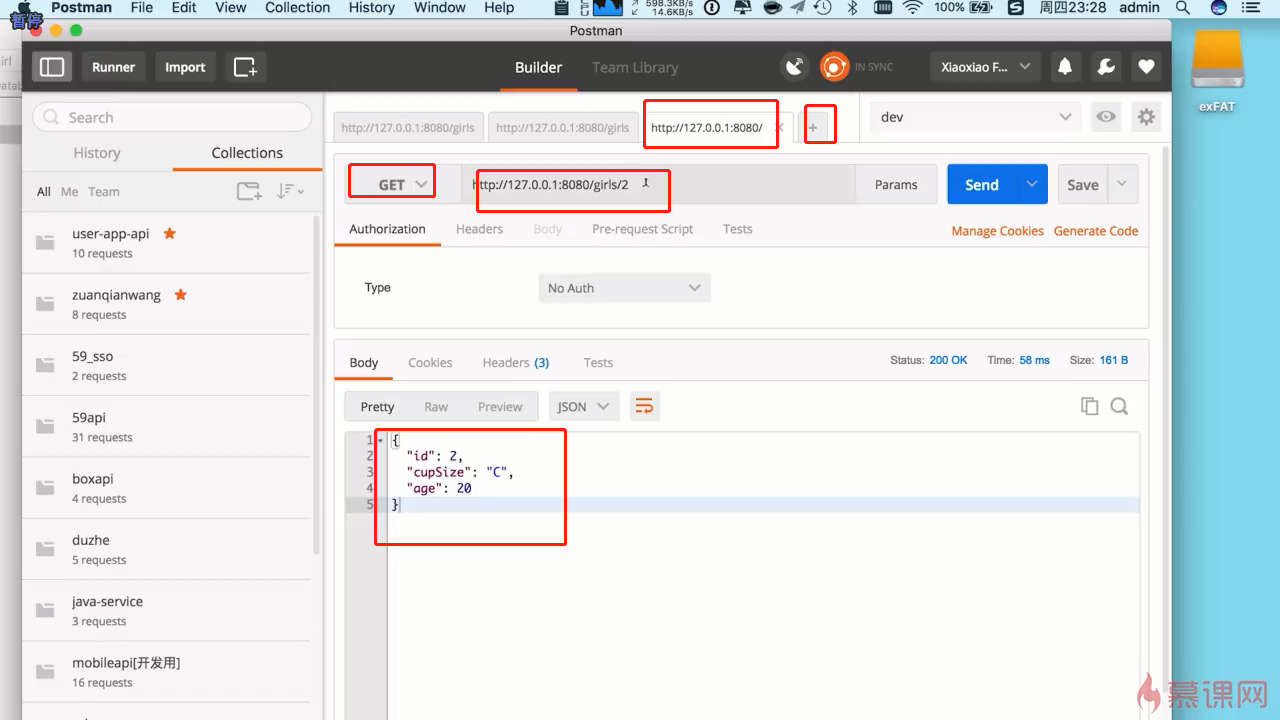
Task: Open the History menu in menu bar
Action: [x=372, y=7]
